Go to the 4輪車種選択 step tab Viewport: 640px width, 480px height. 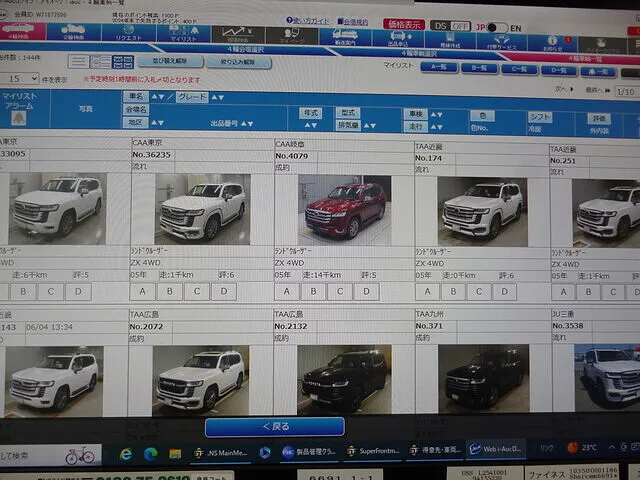(419, 53)
